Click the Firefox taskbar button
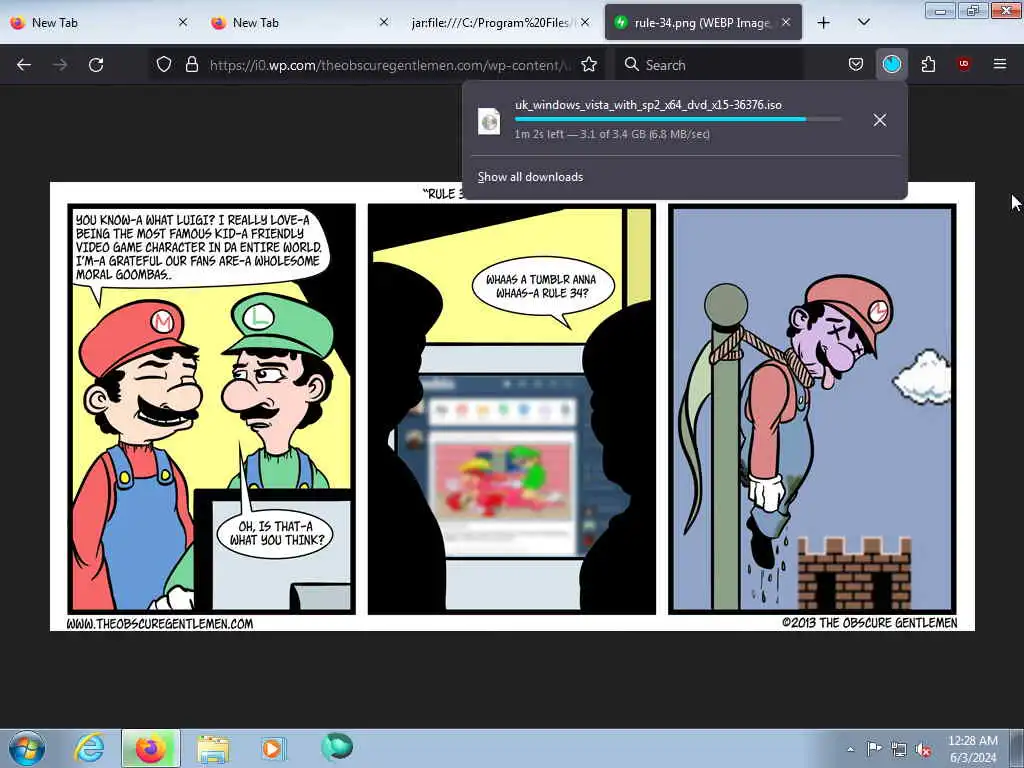The height and width of the screenshot is (768, 1024). click(151, 748)
